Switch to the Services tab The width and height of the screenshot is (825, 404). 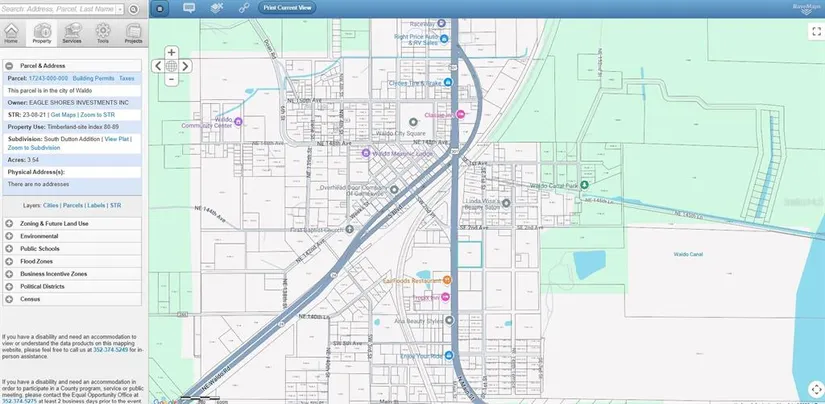[x=71, y=35]
